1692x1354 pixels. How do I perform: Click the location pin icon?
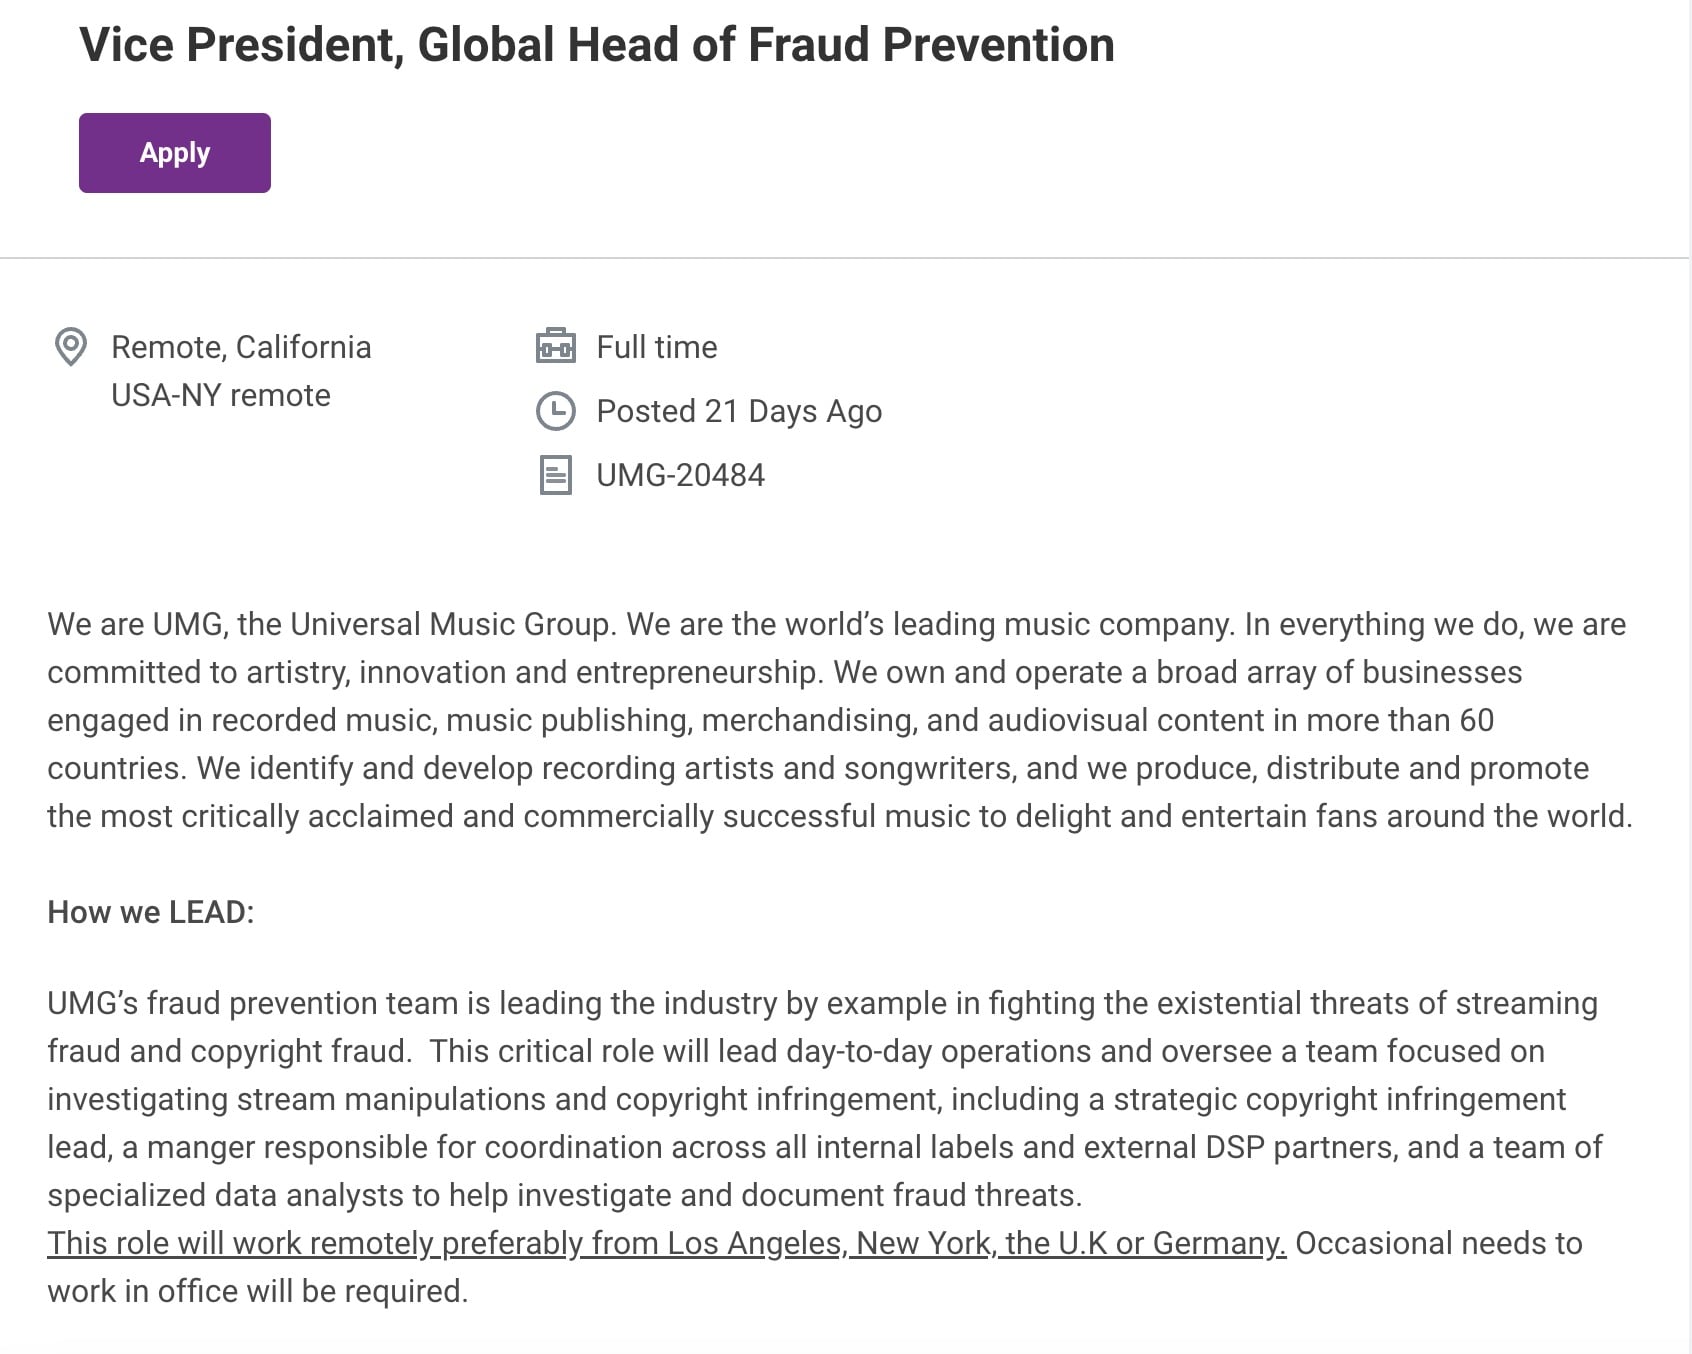pos(70,347)
